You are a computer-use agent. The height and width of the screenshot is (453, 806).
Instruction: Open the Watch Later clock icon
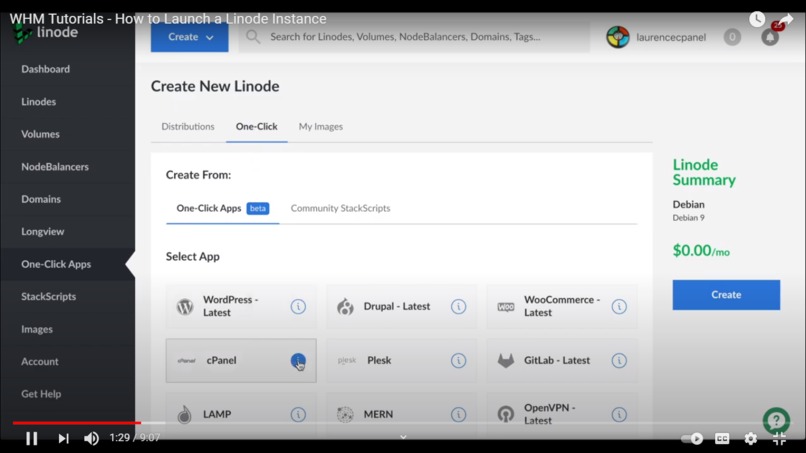(x=757, y=20)
